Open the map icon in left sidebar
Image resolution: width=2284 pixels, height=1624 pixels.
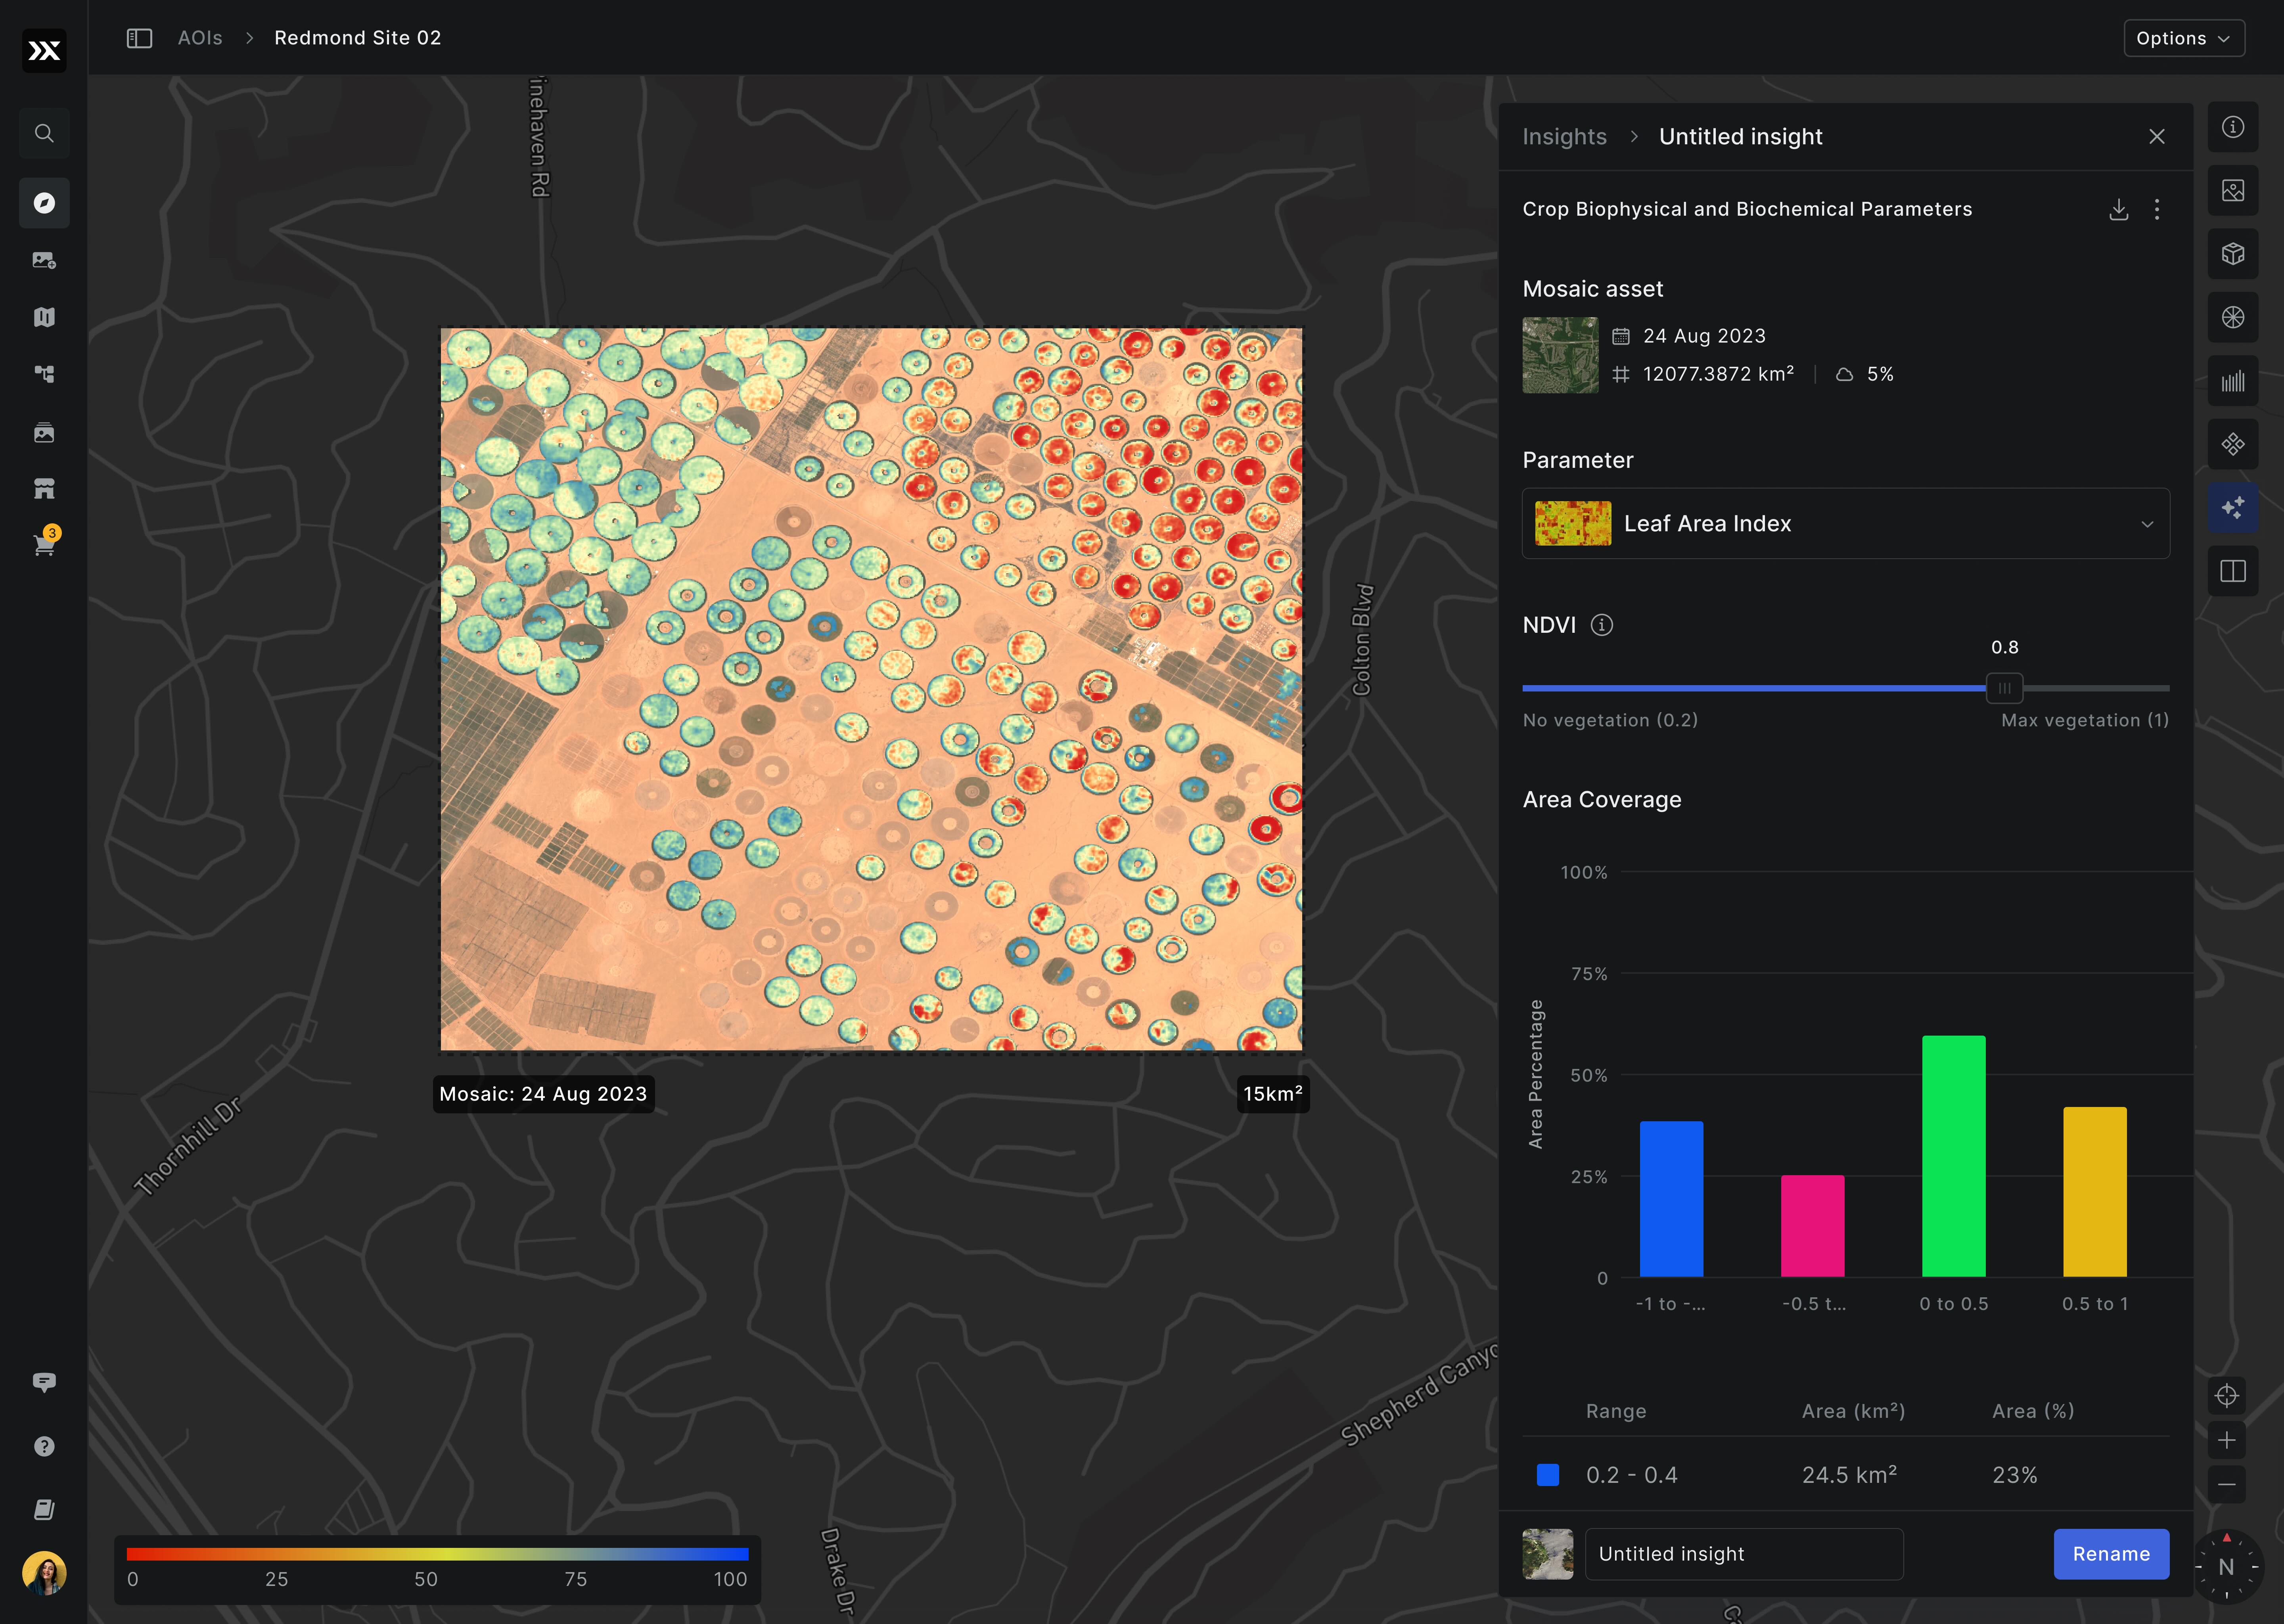coord(44,317)
